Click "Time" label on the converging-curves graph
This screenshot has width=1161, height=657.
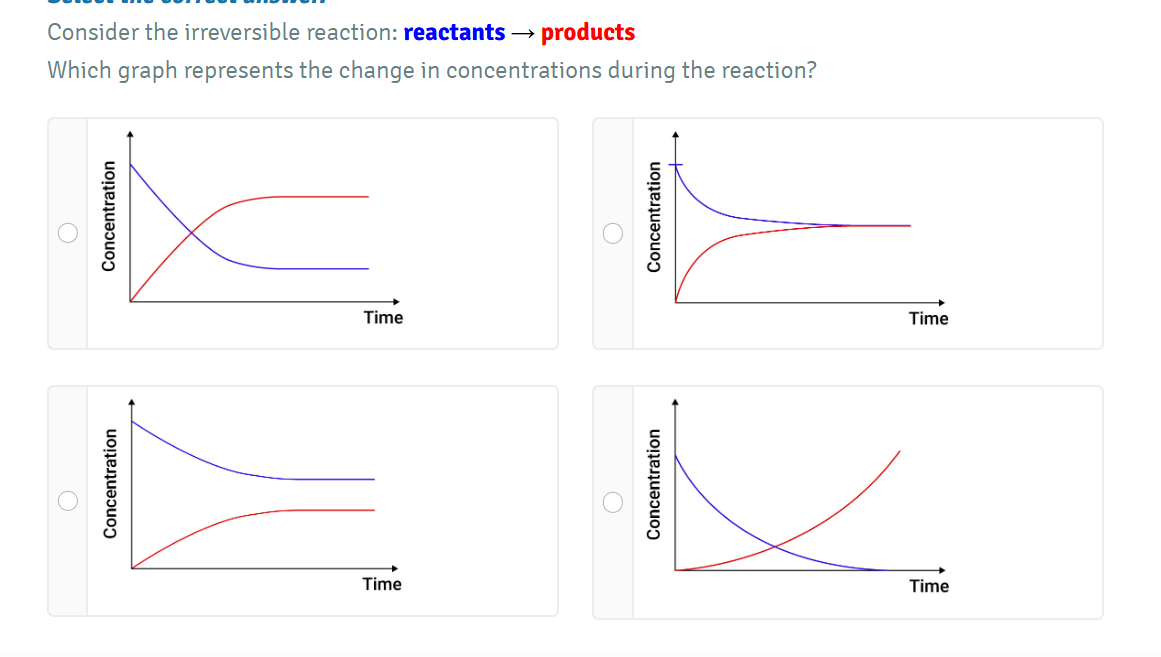click(928, 318)
